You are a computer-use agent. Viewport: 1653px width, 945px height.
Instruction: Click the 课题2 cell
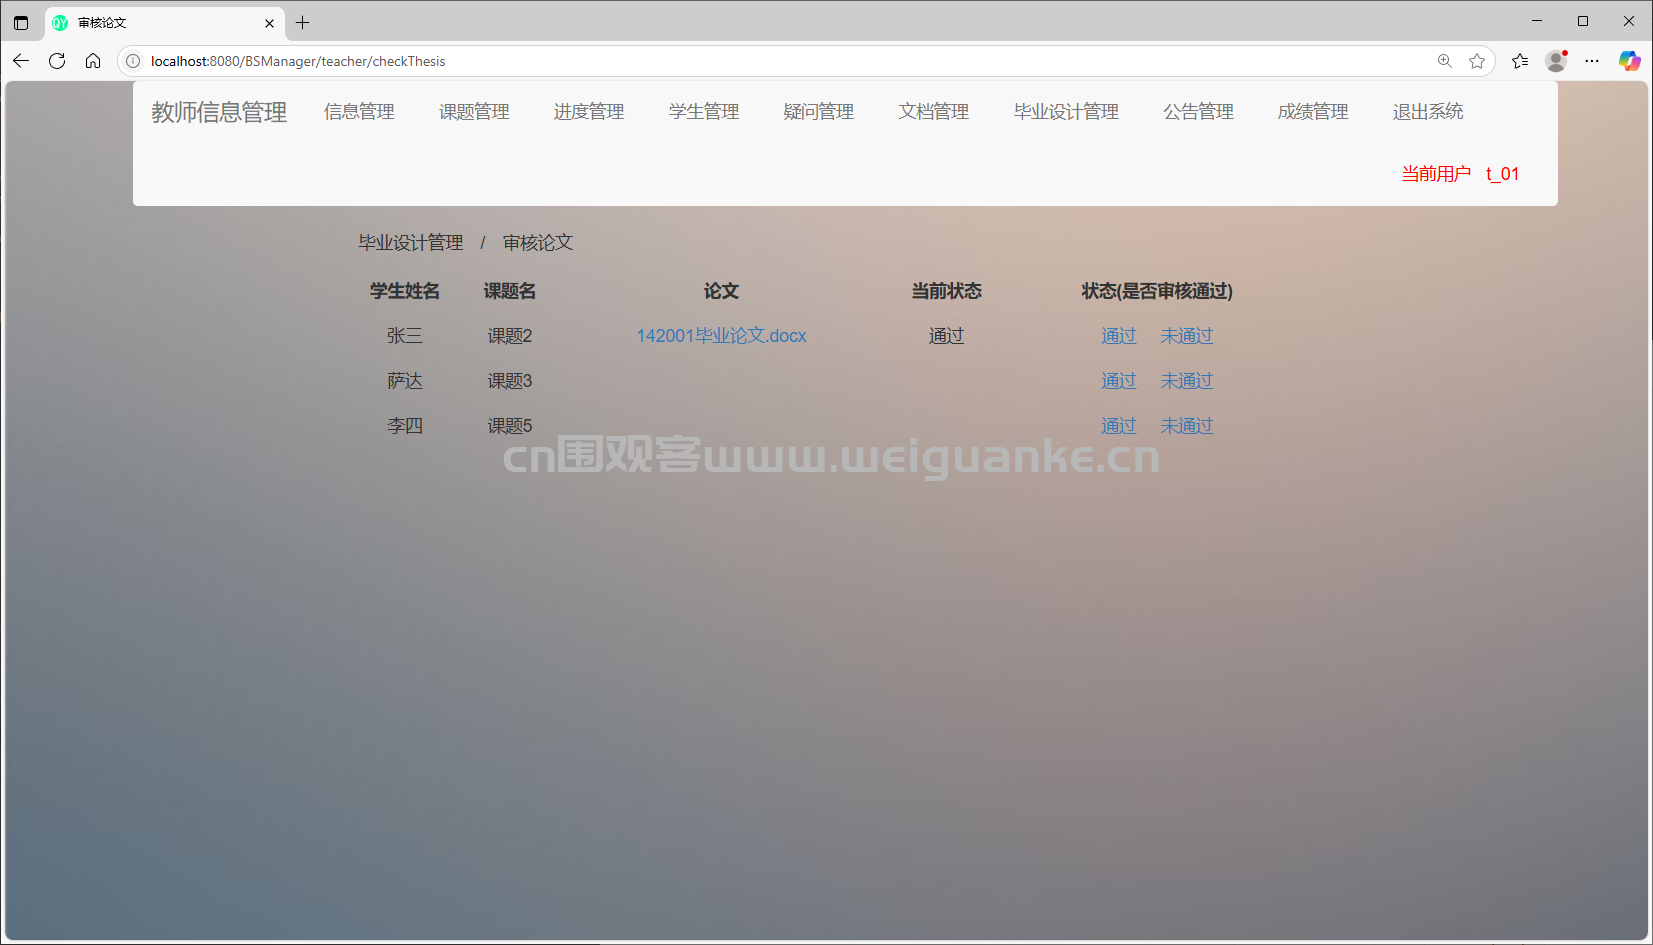(510, 336)
